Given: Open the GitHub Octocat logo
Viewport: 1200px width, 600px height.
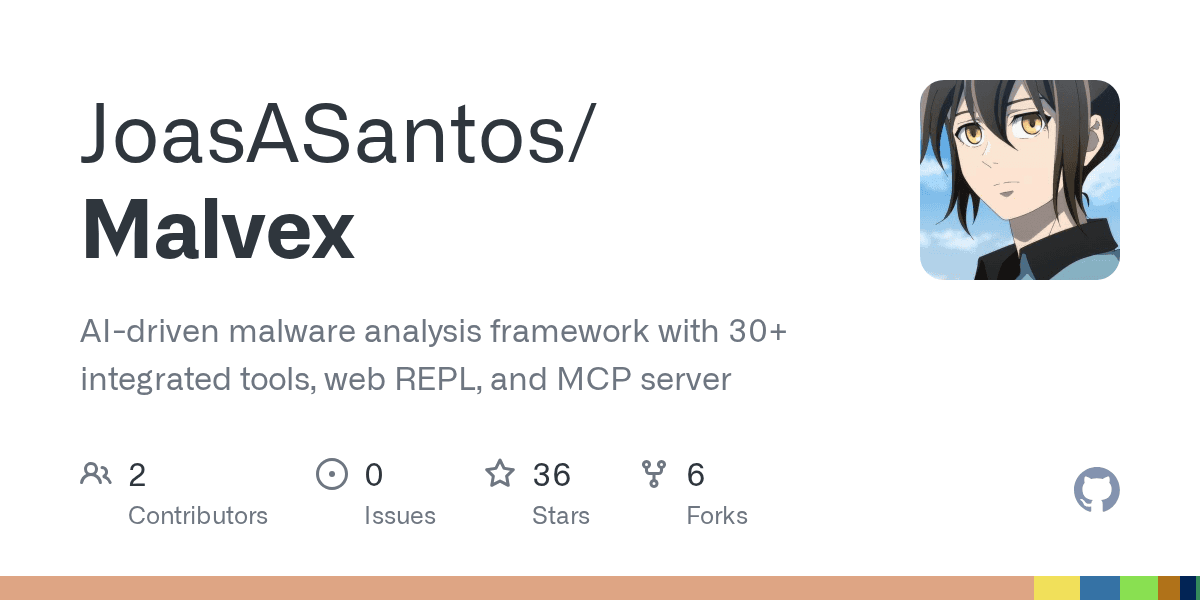Looking at the screenshot, I should [1096, 491].
